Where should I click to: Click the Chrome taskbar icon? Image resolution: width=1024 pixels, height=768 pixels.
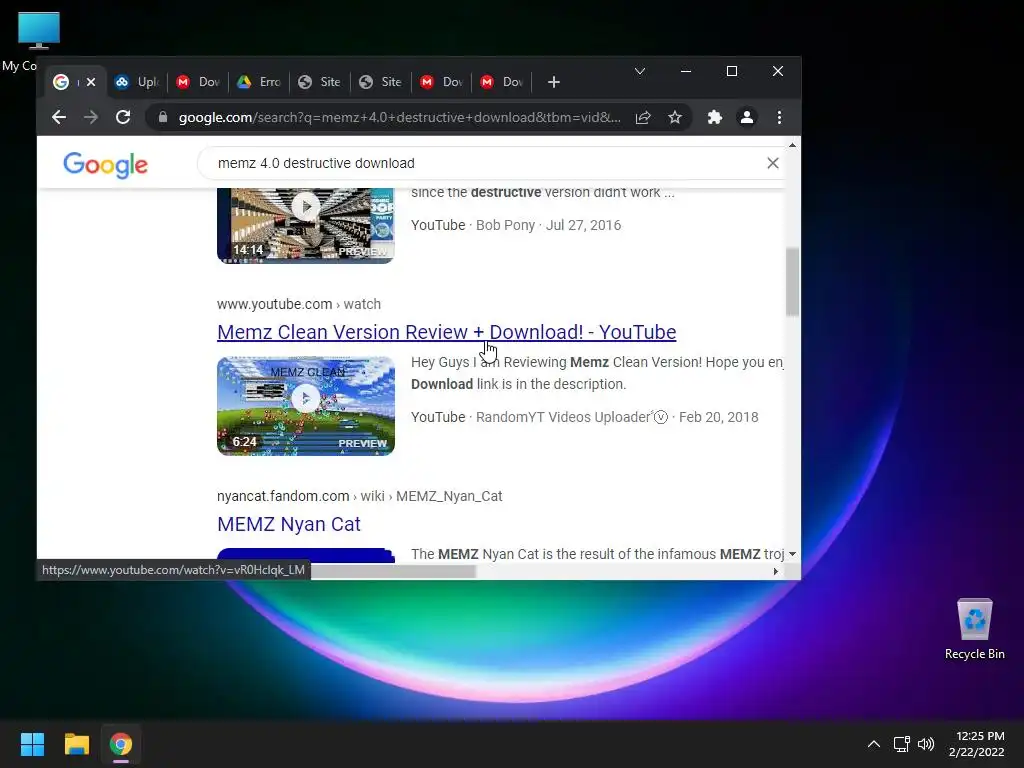(121, 744)
